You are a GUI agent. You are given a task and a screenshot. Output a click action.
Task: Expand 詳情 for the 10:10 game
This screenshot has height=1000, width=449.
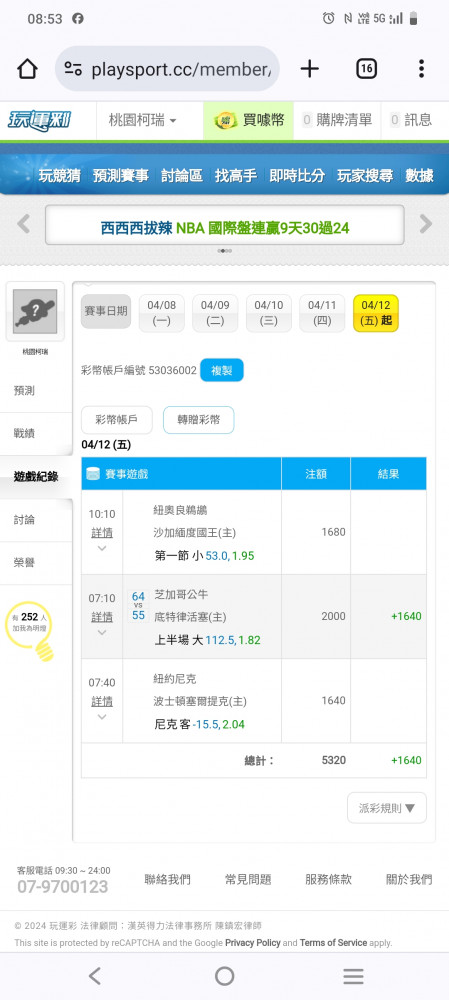coord(101,533)
